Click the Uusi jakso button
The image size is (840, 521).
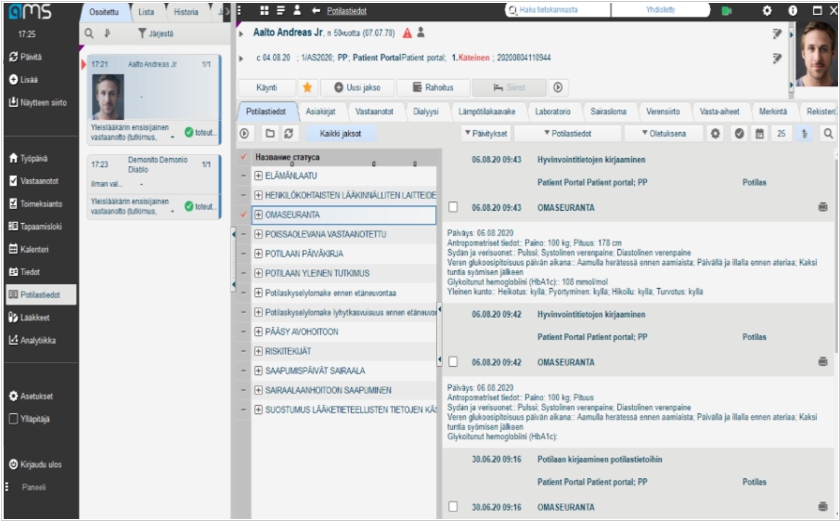point(357,88)
